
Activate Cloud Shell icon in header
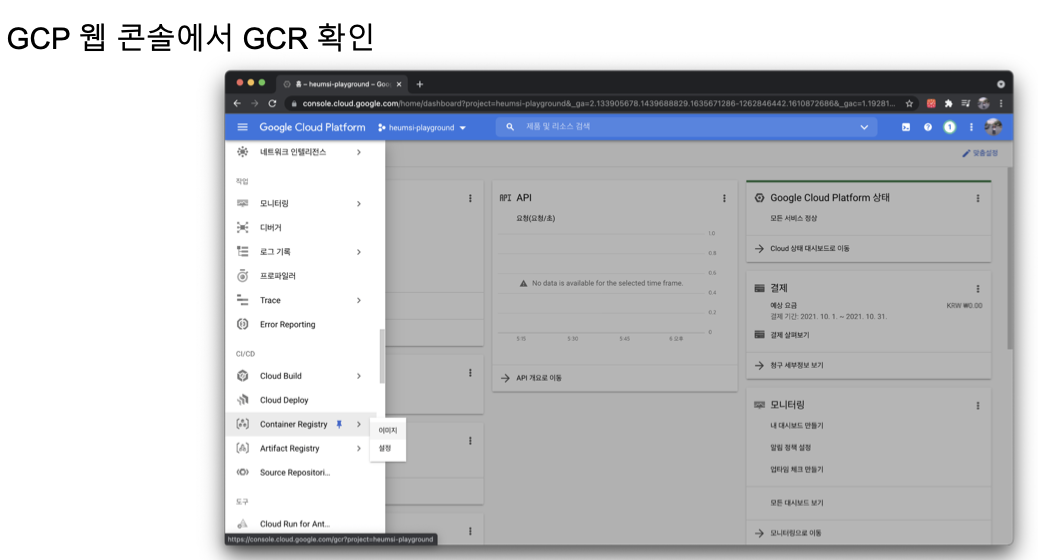(x=906, y=127)
